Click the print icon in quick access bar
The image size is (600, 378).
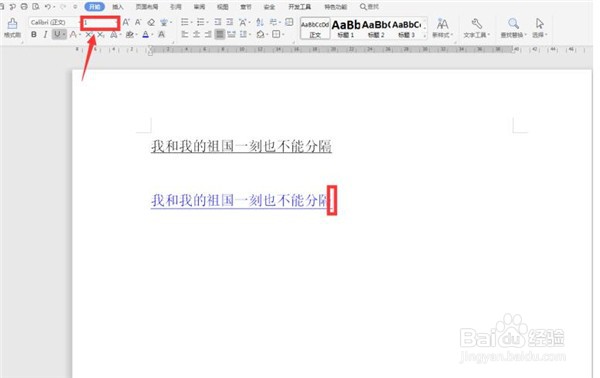point(24,7)
